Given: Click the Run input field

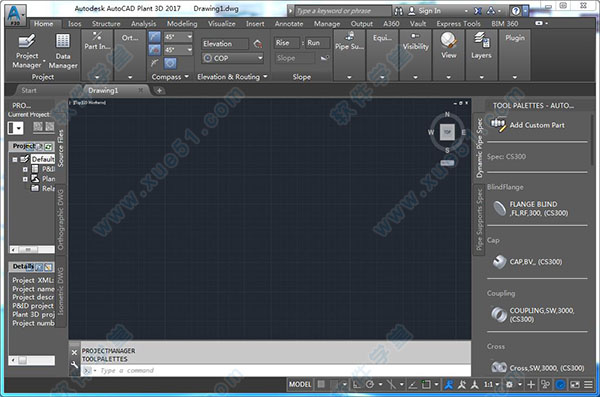Looking at the screenshot, I should (317, 43).
